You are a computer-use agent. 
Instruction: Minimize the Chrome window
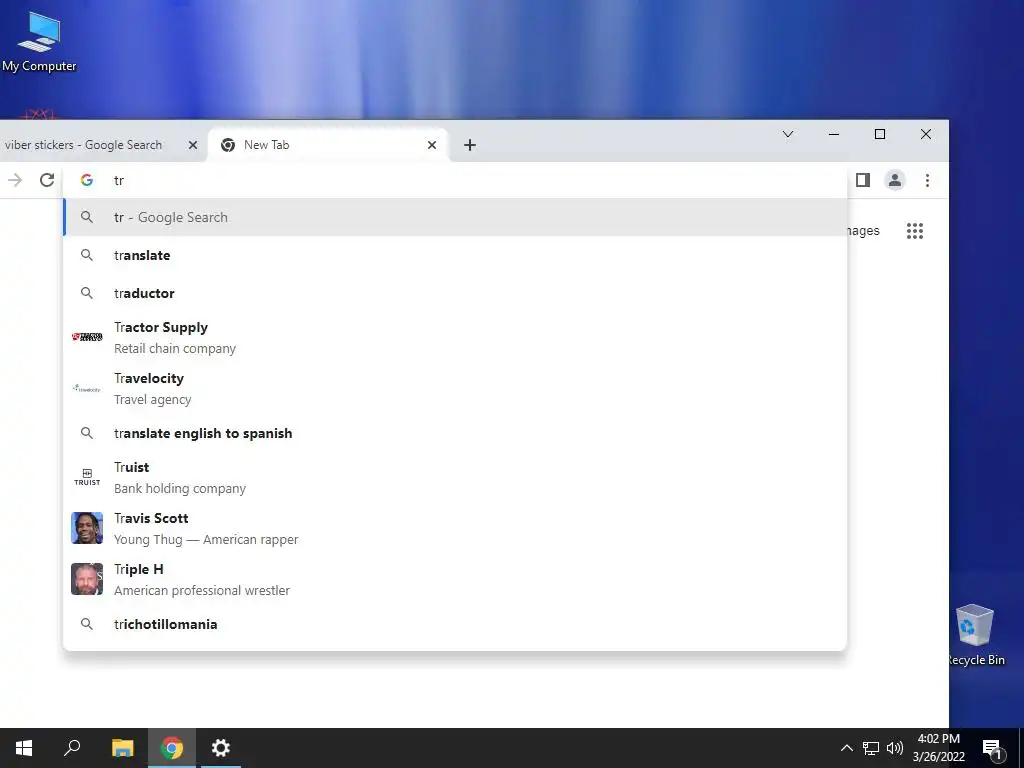point(833,134)
